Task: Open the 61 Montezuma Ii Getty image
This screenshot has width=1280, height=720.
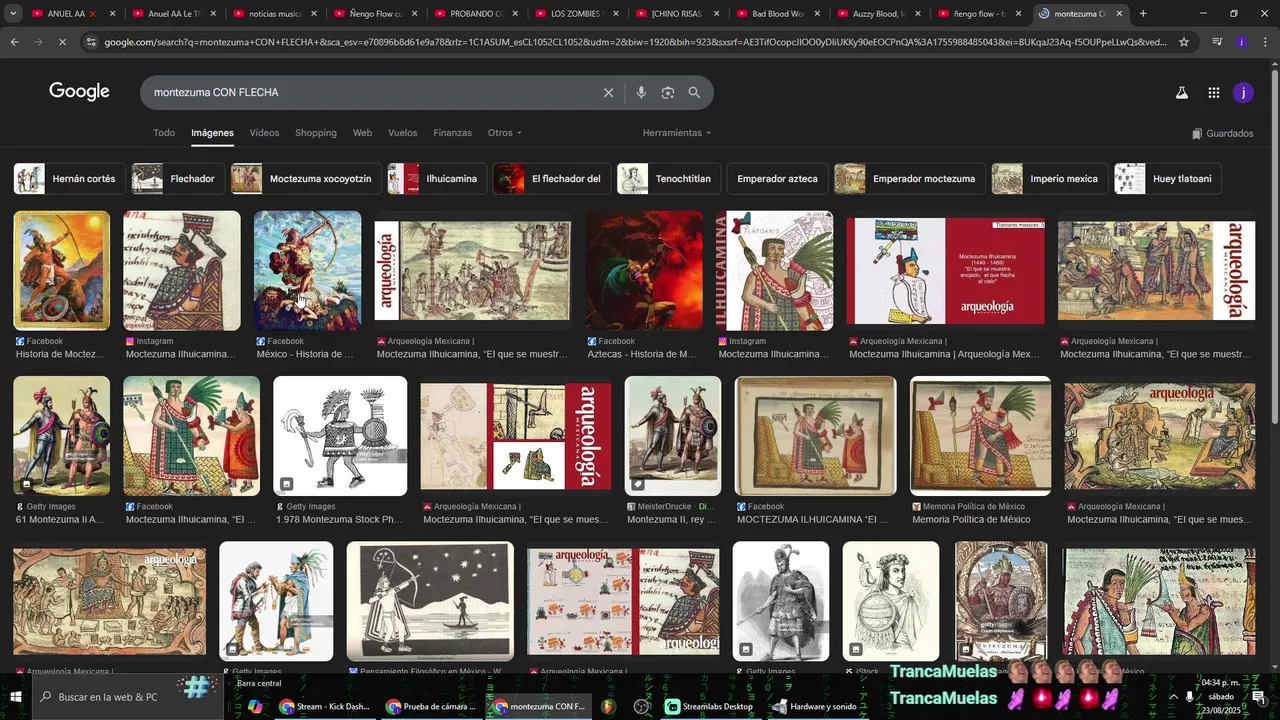Action: (x=62, y=436)
